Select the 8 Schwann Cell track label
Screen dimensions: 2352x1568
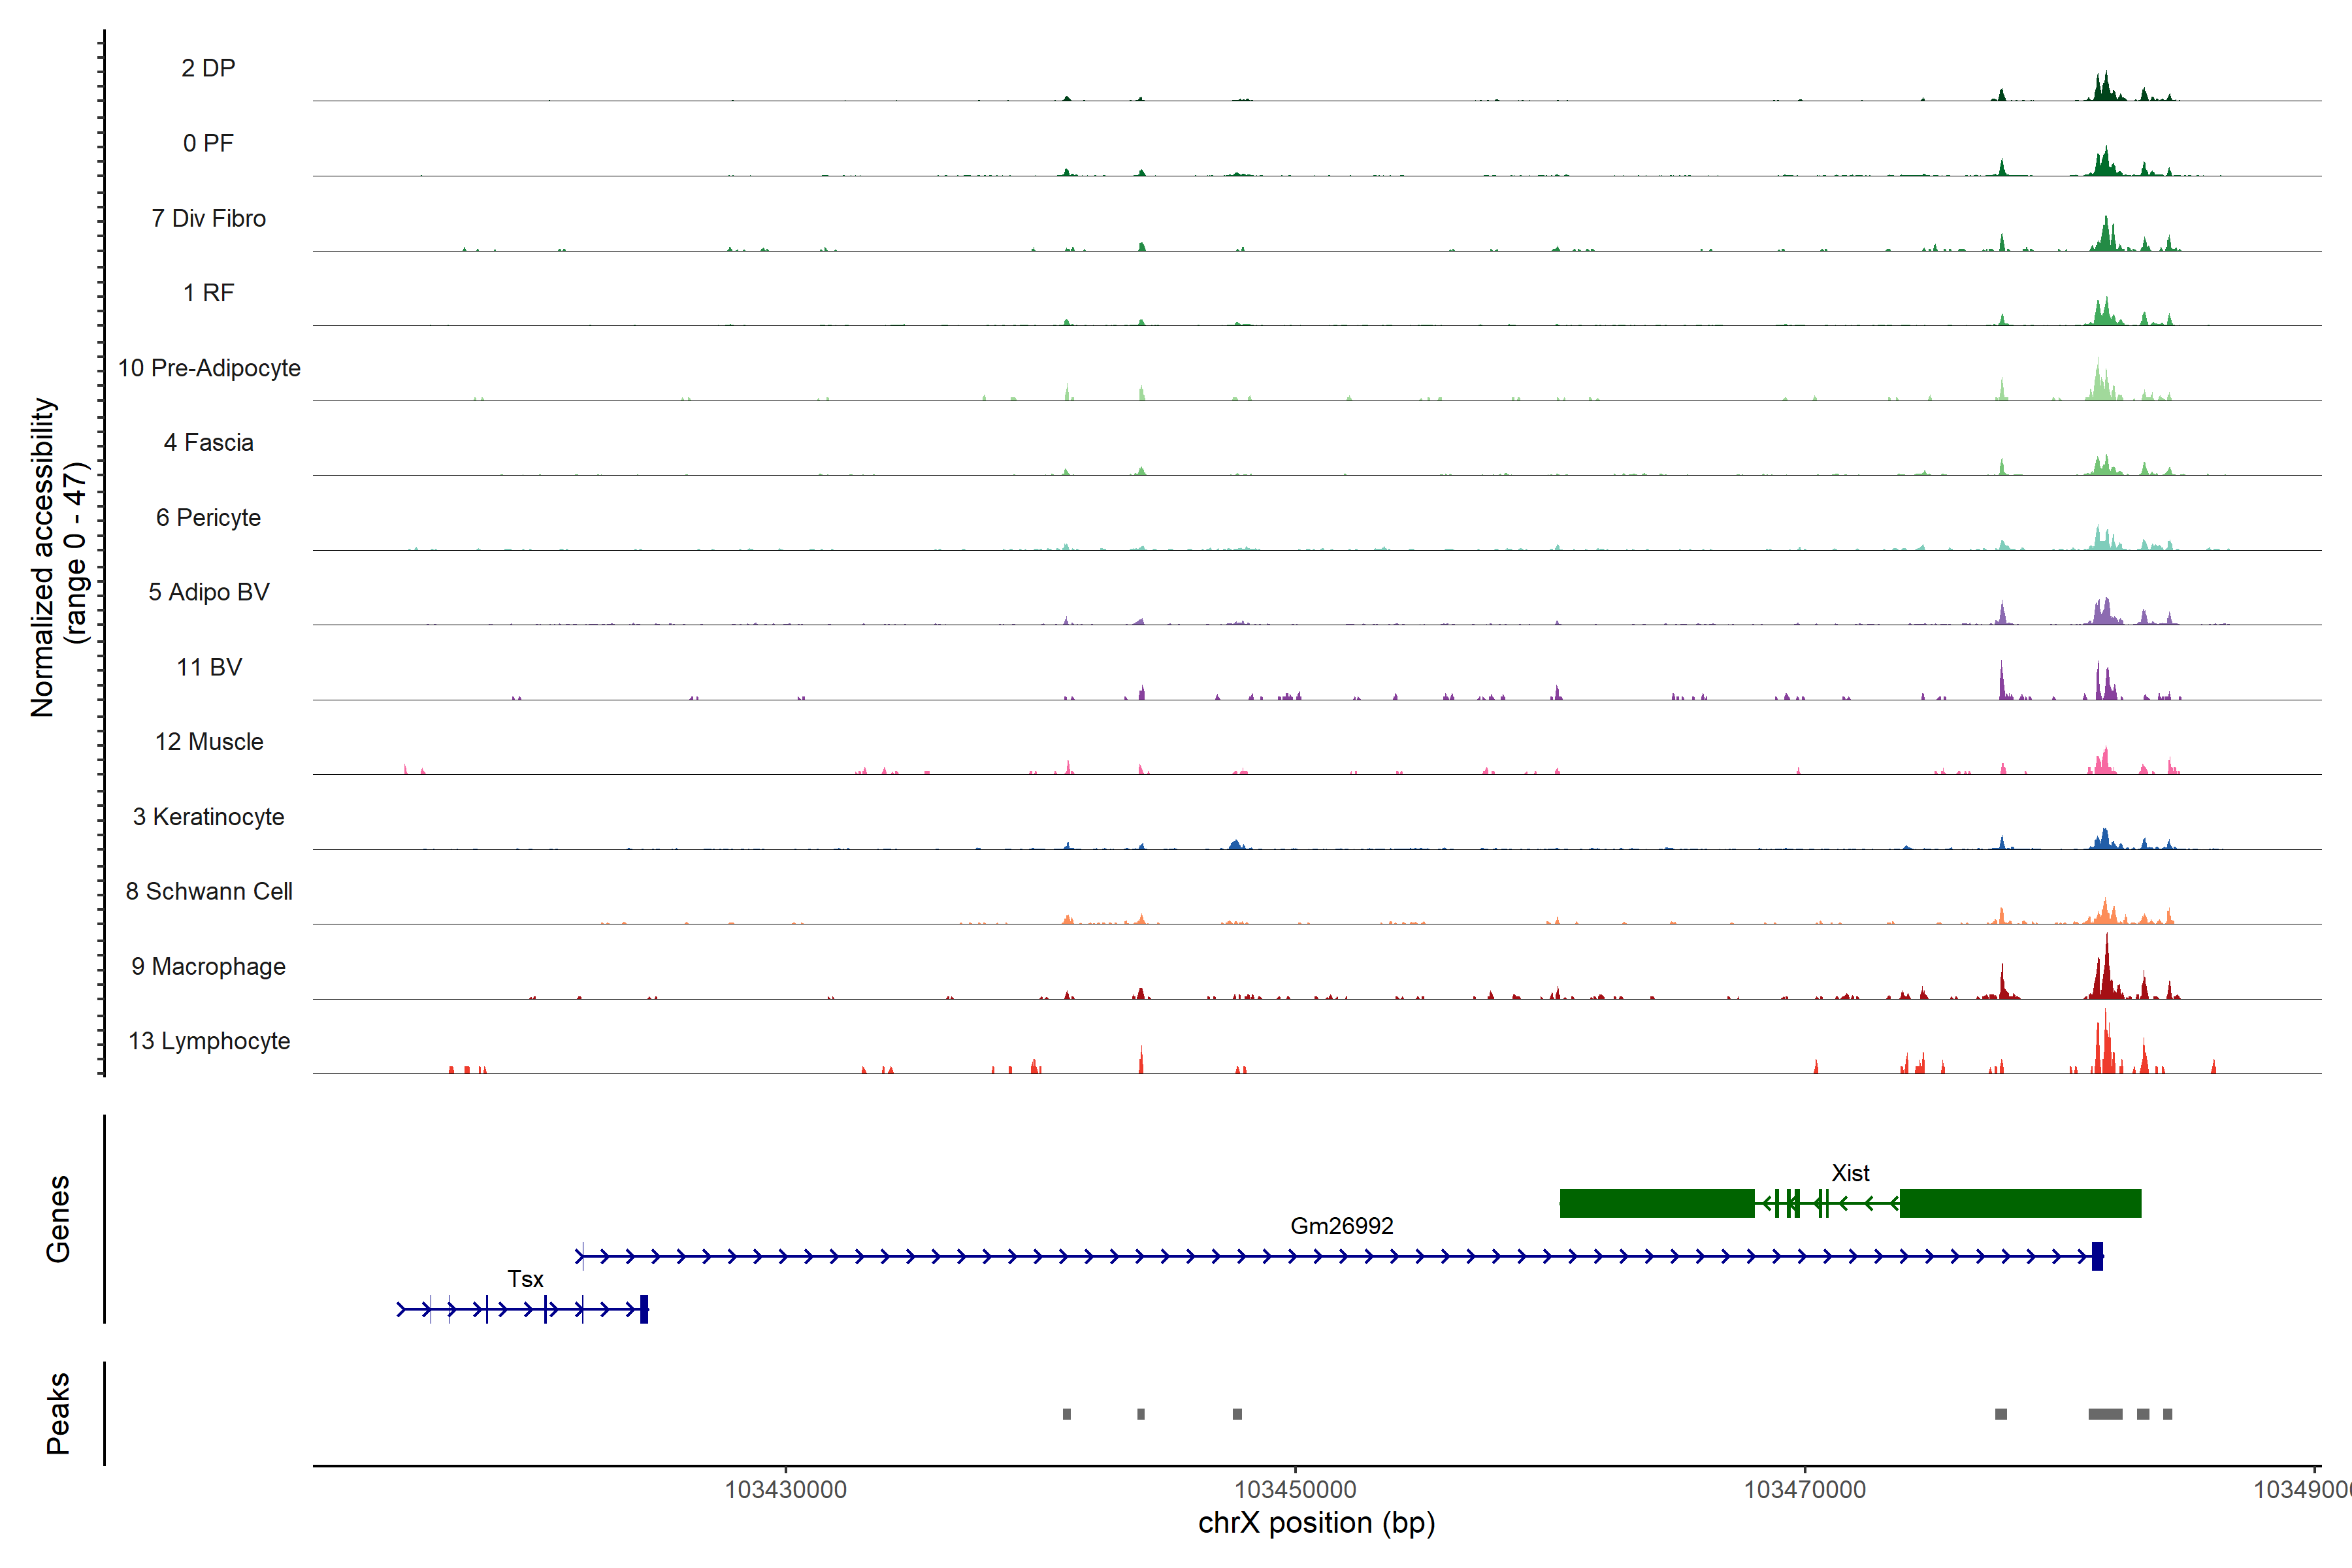tap(208, 891)
